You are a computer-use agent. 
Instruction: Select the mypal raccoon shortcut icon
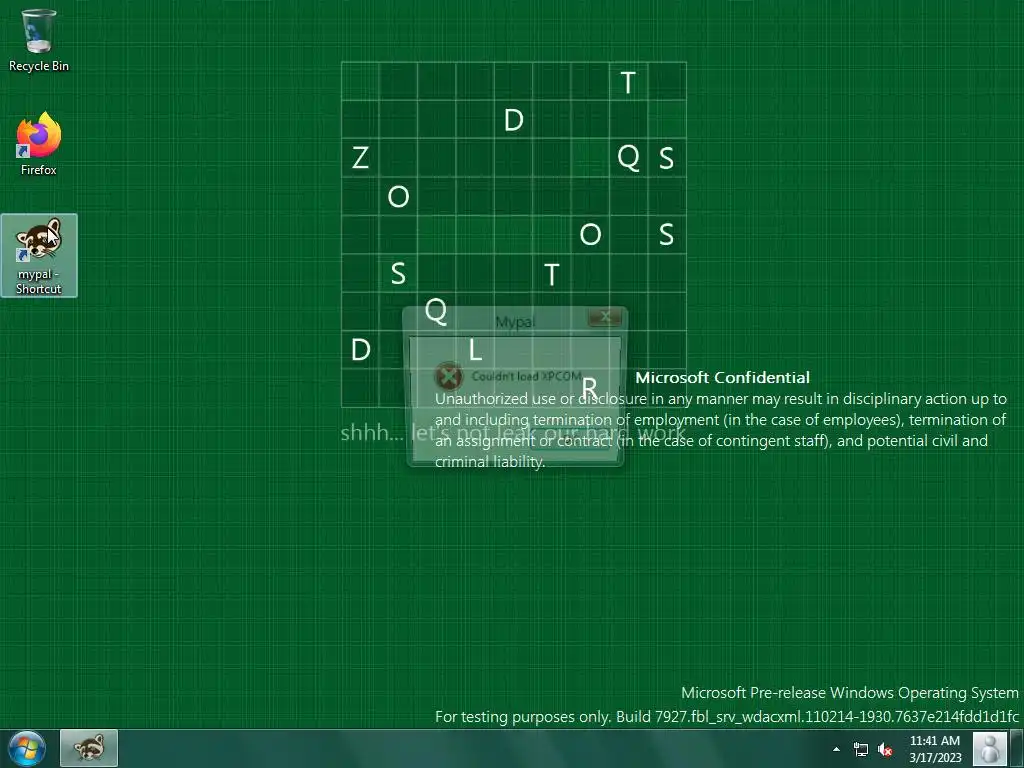point(39,255)
